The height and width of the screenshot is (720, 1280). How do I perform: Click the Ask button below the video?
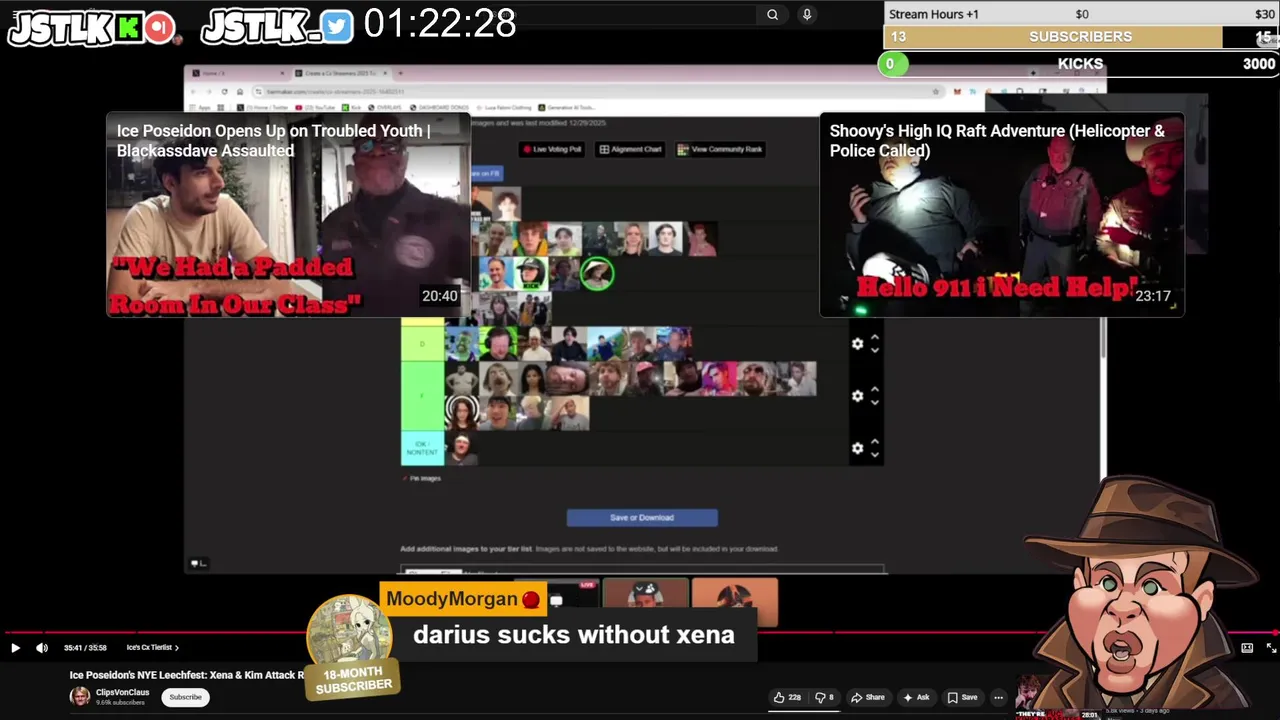[x=916, y=697]
